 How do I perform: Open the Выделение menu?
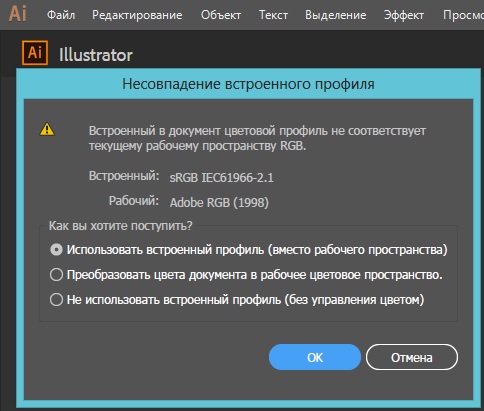pyautogui.click(x=335, y=15)
